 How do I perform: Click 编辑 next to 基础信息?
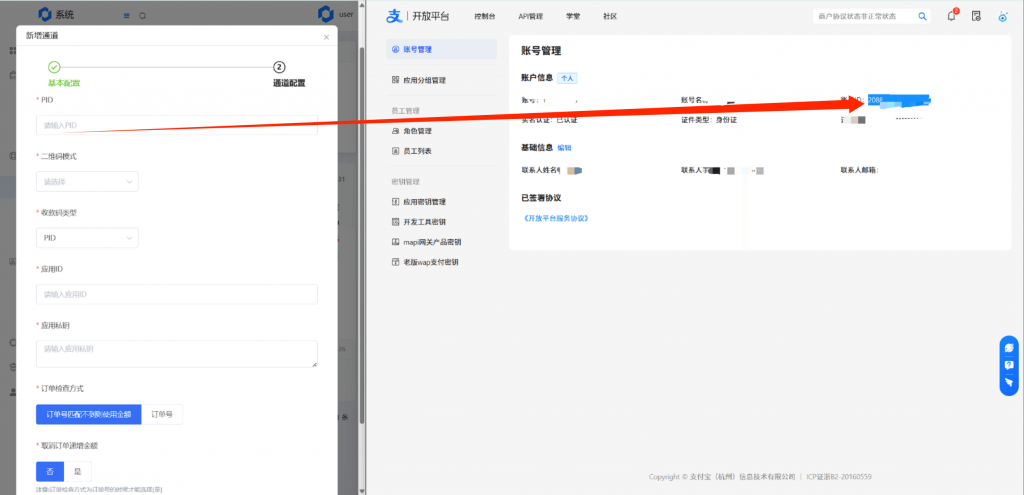pyautogui.click(x=564, y=147)
